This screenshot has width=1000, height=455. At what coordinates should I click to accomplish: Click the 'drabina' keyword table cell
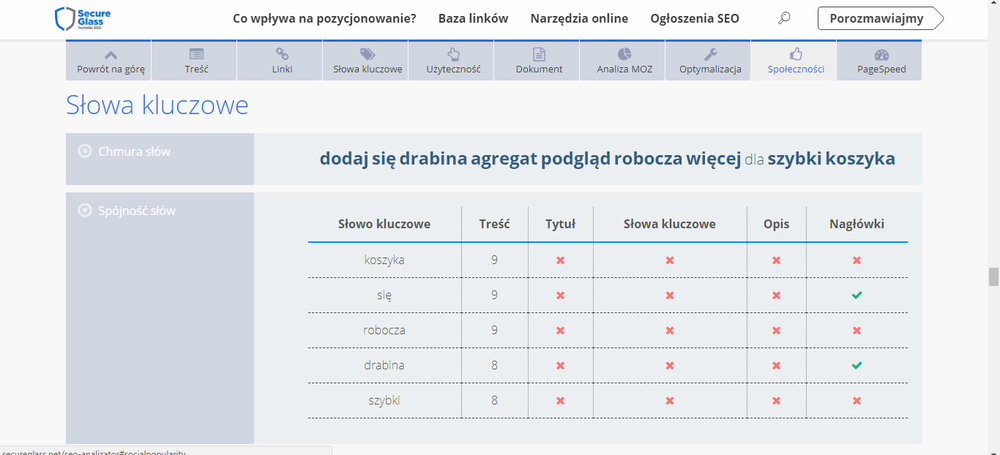point(385,366)
